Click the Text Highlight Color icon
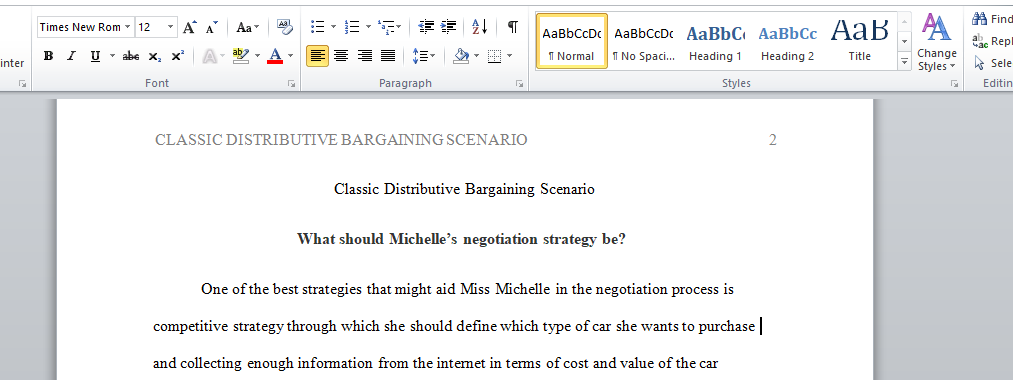The width and height of the screenshot is (1013, 380). (240, 56)
